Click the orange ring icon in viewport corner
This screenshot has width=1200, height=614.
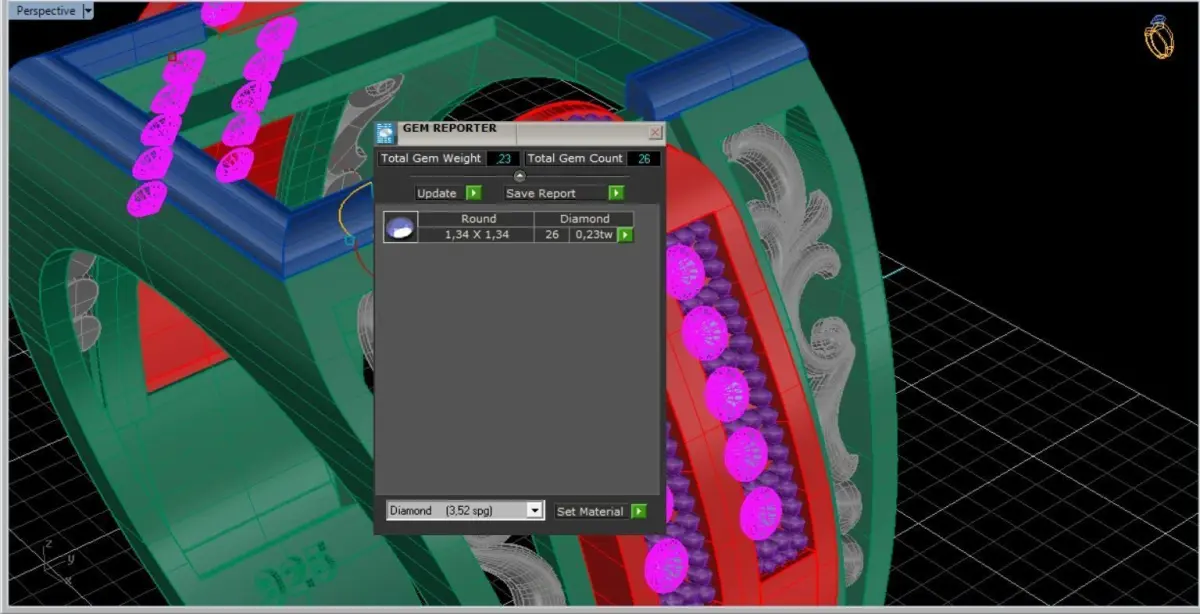tap(1160, 37)
